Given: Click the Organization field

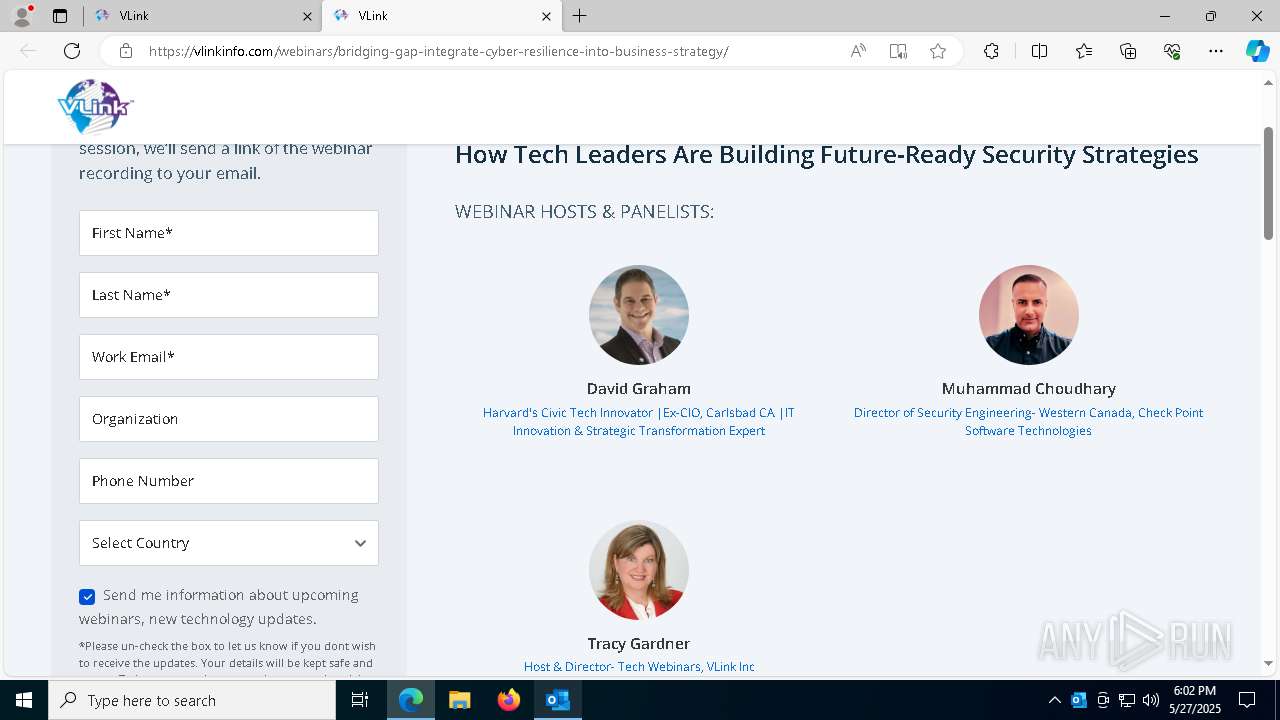Looking at the screenshot, I should 229,419.
